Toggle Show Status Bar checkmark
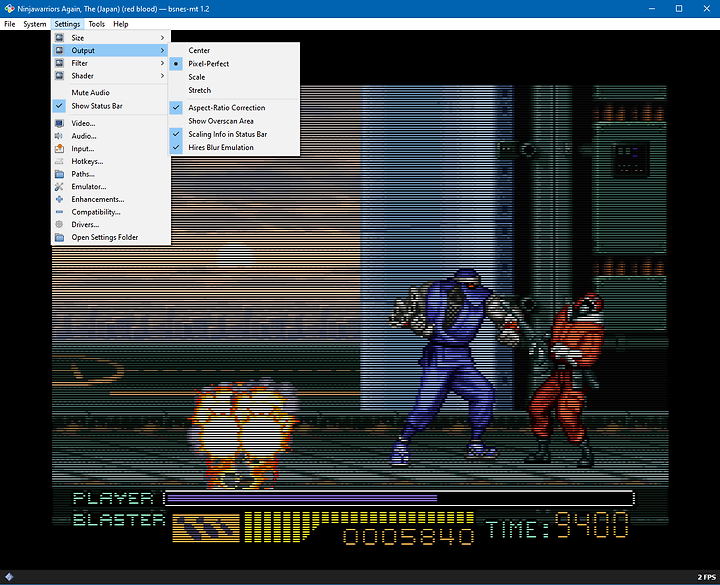Image resolution: width=720 pixels, height=585 pixels. (59, 106)
